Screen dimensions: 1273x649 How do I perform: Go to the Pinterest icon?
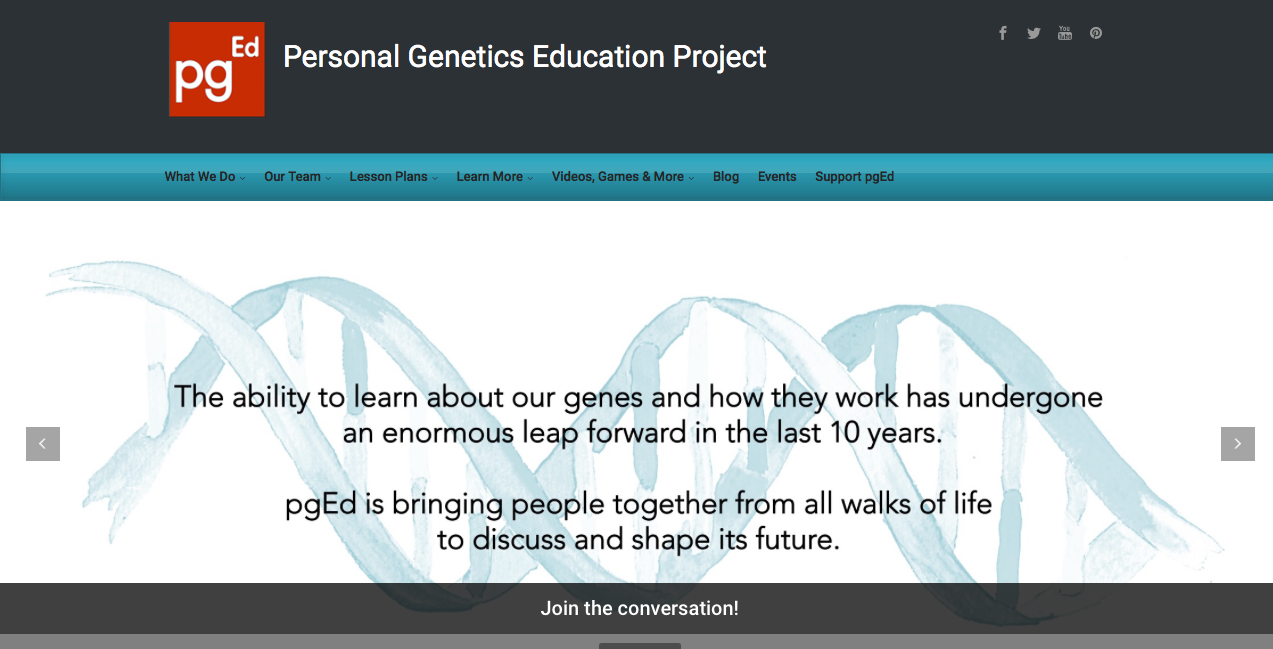tap(1096, 33)
